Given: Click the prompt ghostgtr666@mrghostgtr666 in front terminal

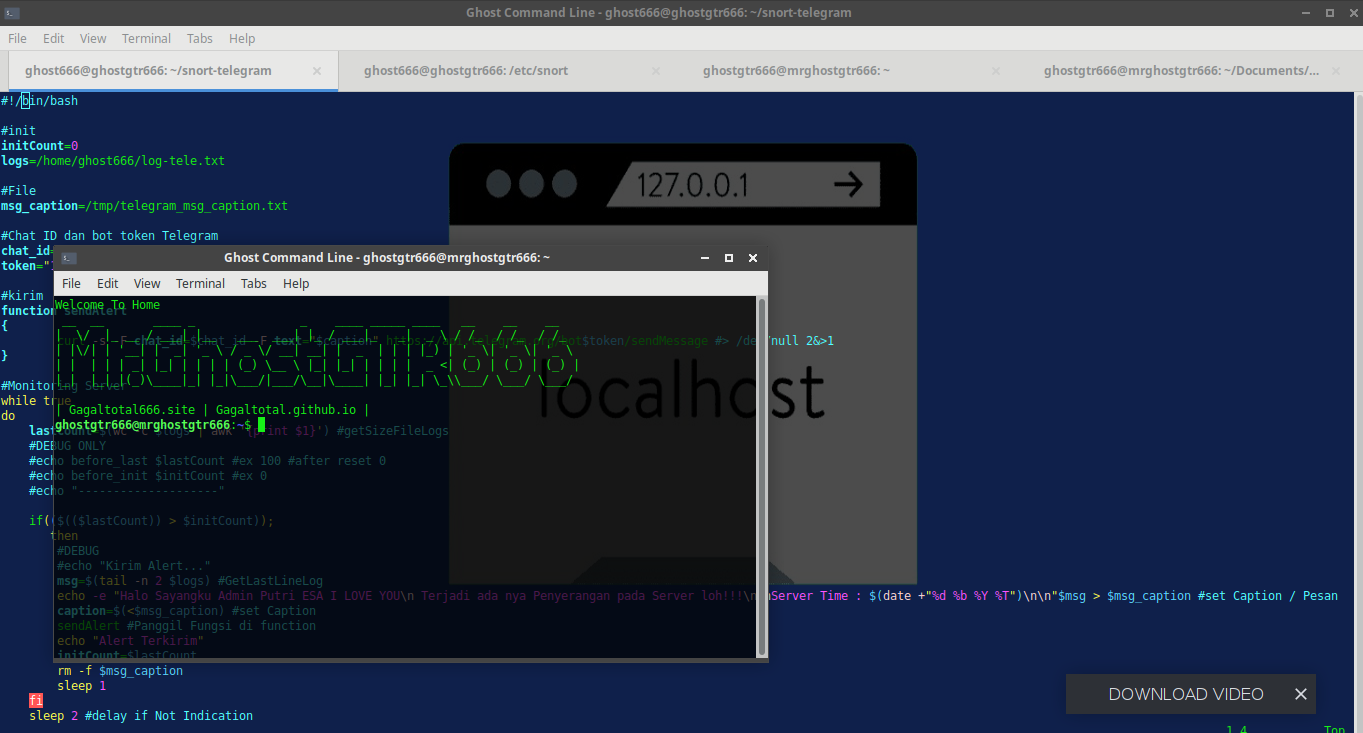Looking at the screenshot, I should (x=143, y=425).
